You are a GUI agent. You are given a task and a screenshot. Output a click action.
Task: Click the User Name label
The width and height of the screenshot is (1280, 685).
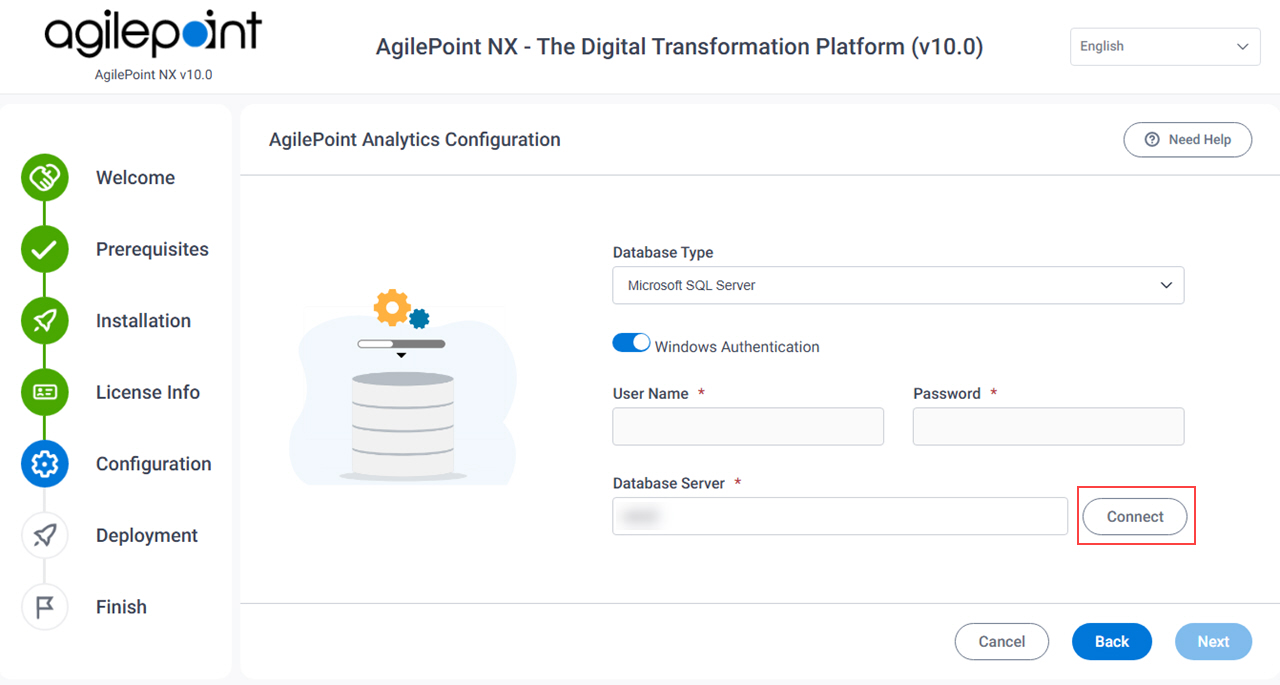click(651, 394)
